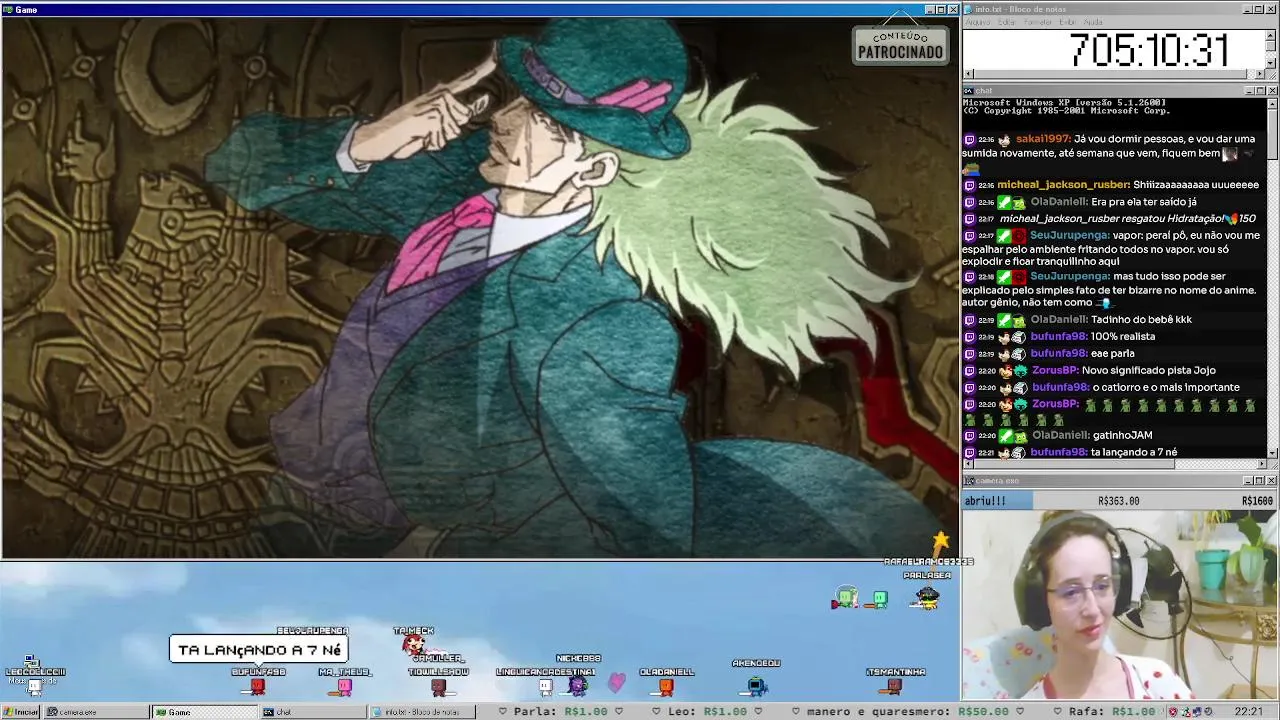
Task: Click the yellow star near RAFAELRAMOS2335
Action: click(x=941, y=541)
